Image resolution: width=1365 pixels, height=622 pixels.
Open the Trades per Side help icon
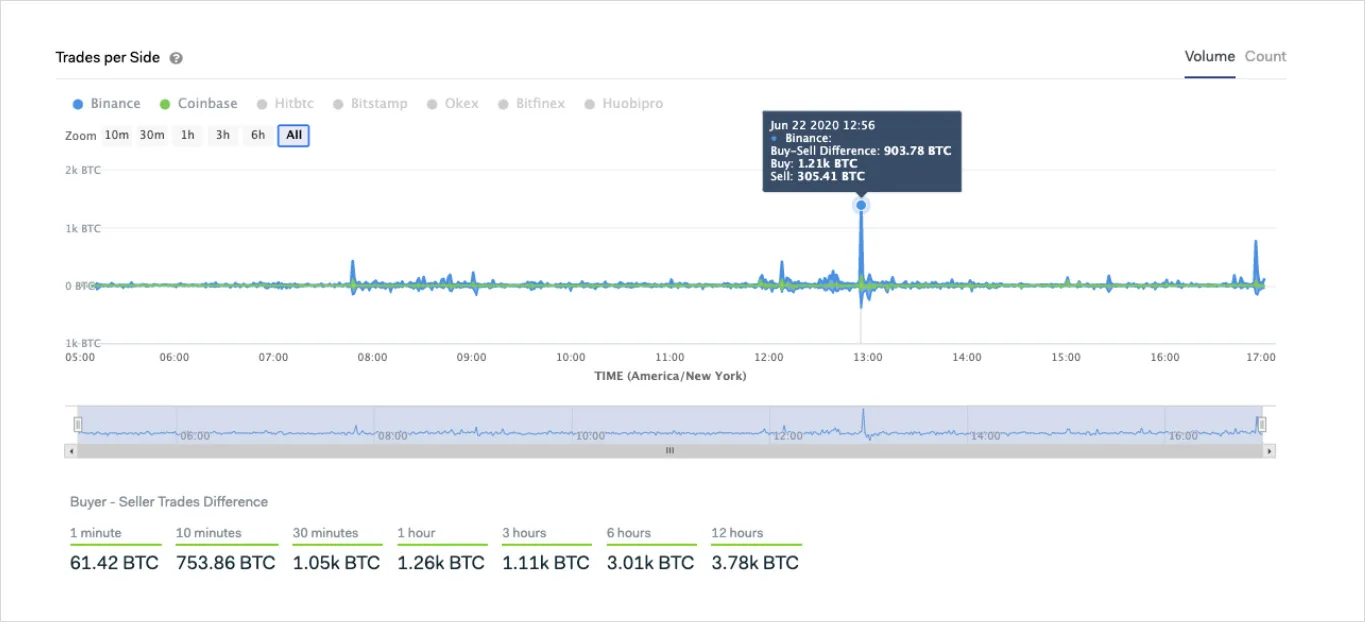coord(176,58)
